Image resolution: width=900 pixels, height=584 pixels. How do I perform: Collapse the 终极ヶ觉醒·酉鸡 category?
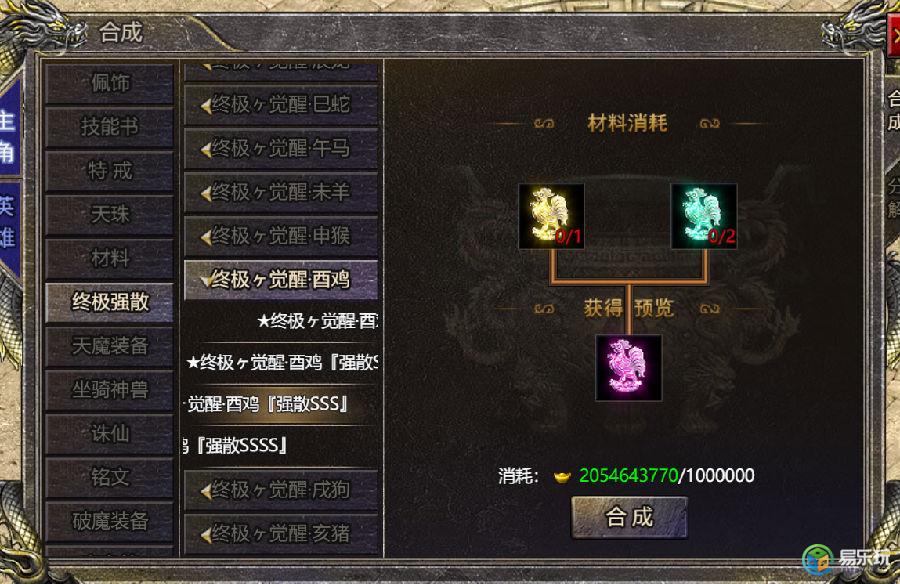pyautogui.click(x=281, y=280)
